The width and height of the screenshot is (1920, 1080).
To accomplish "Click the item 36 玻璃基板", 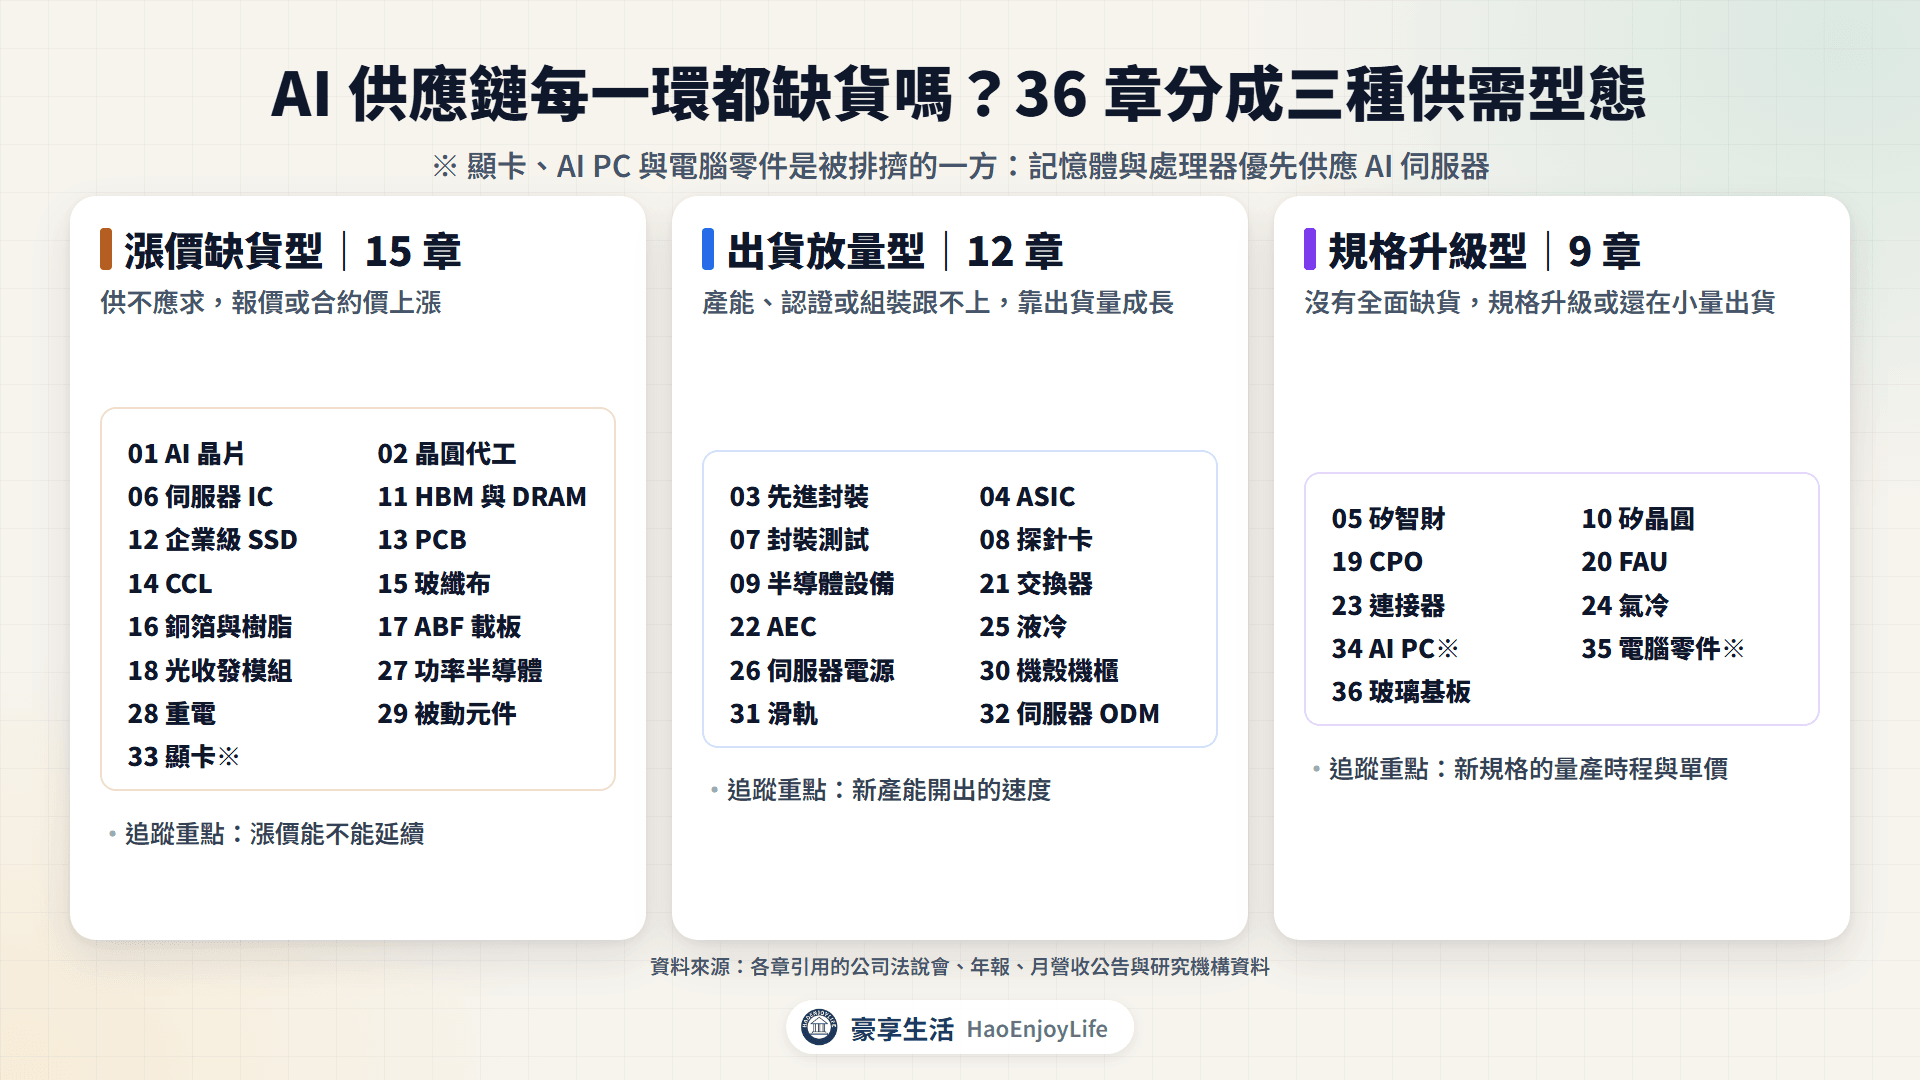I will (1401, 692).
